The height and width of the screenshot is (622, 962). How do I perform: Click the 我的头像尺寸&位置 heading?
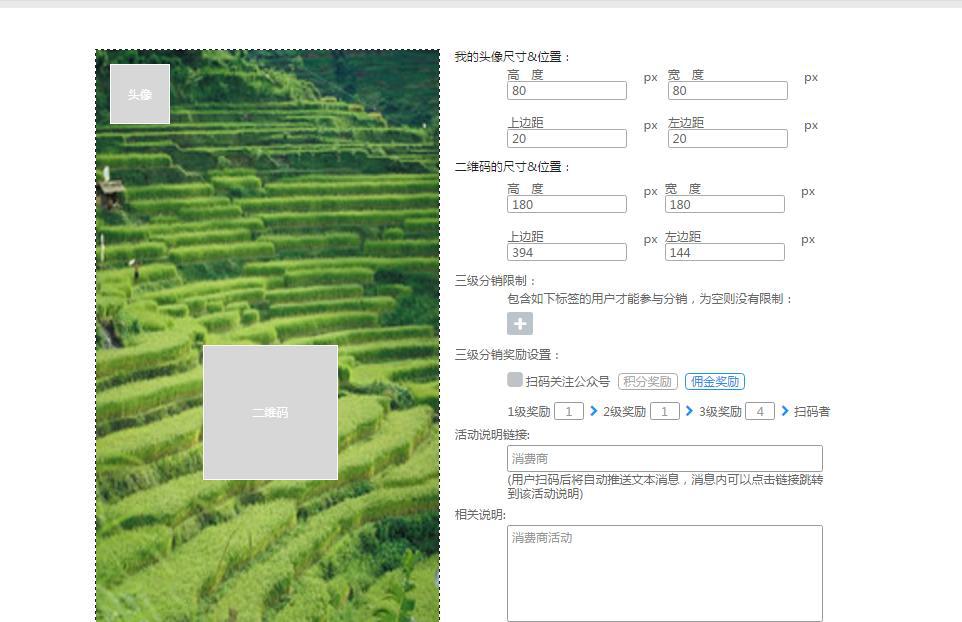(x=513, y=57)
